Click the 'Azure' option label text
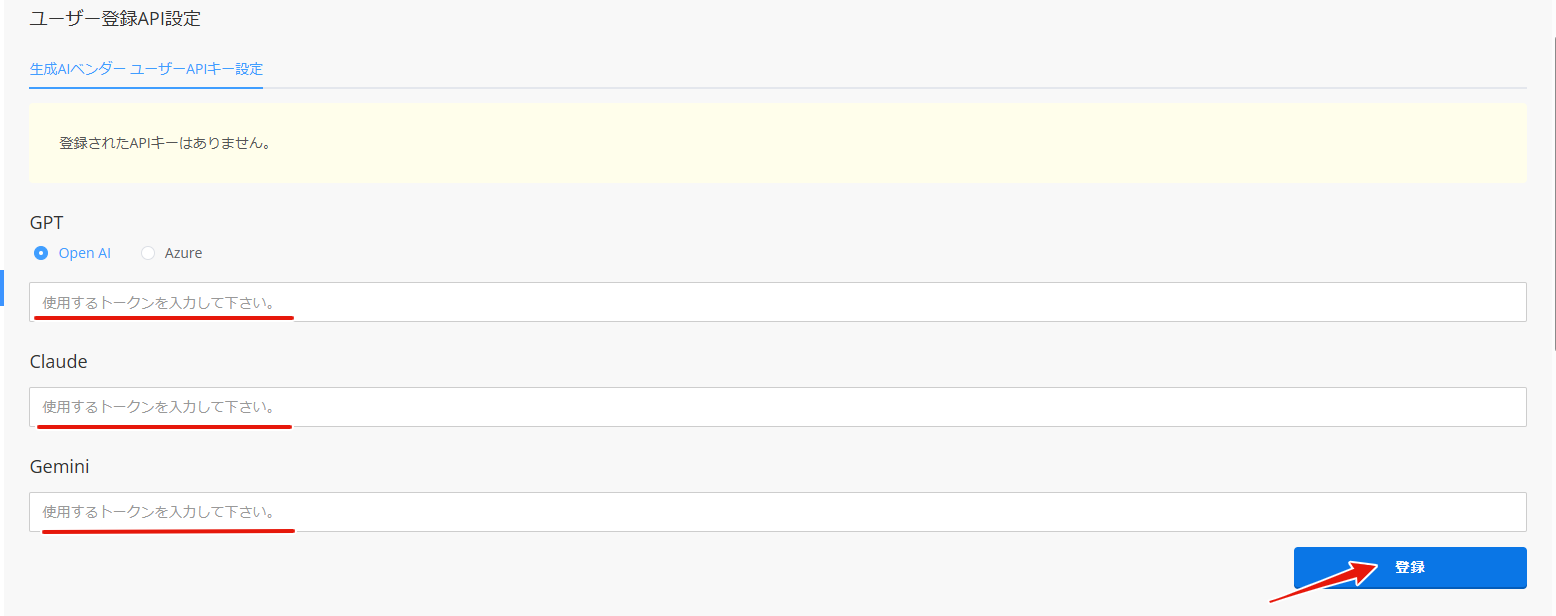This screenshot has height=616, width=1556. (x=183, y=253)
